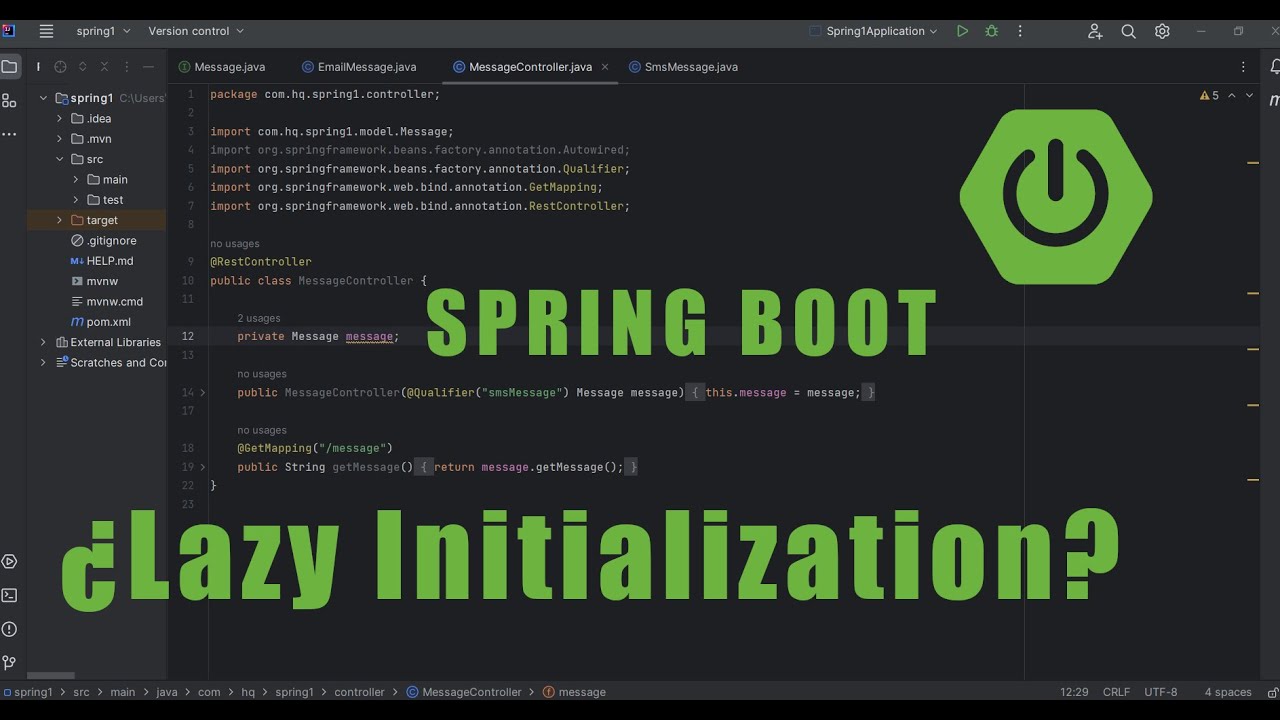Image resolution: width=1280 pixels, height=720 pixels.
Task: Close the MessageController.java tab
Action: pyautogui.click(x=605, y=67)
